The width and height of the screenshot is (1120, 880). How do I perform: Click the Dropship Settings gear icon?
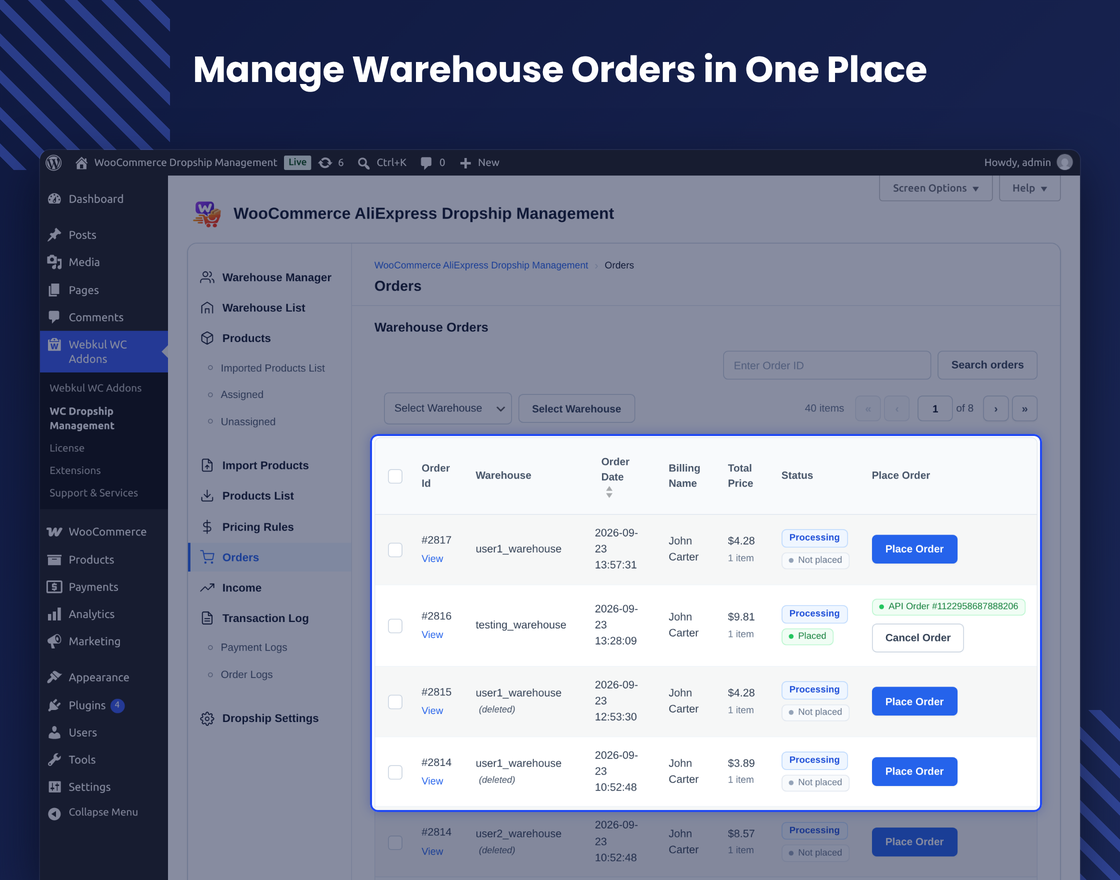click(x=207, y=719)
